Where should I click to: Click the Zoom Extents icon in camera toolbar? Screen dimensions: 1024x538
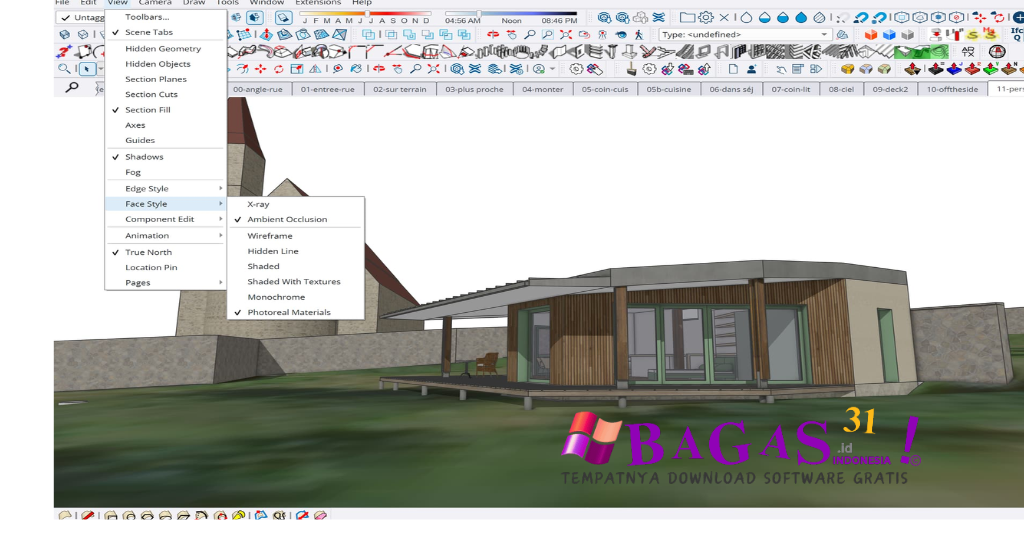click(x=566, y=35)
